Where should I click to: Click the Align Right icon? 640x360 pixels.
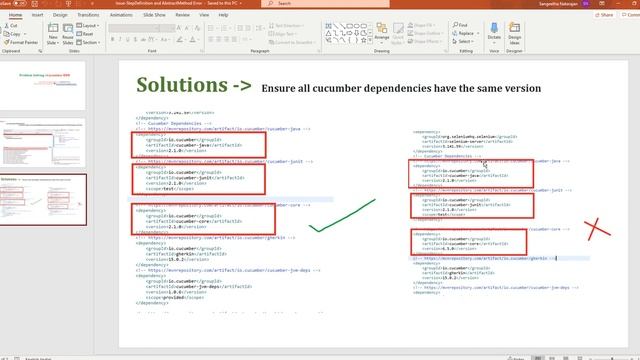pyautogui.click(x=226, y=40)
